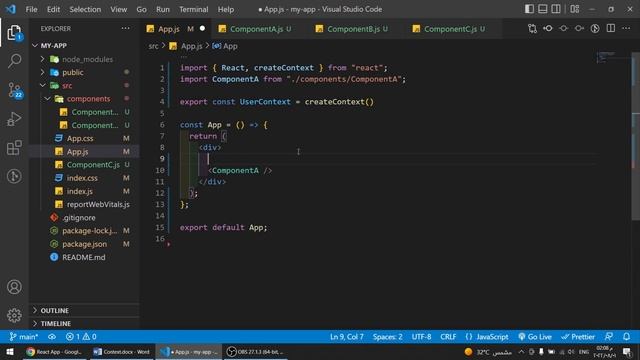
Task: Open package.json file
Action: coord(84,244)
